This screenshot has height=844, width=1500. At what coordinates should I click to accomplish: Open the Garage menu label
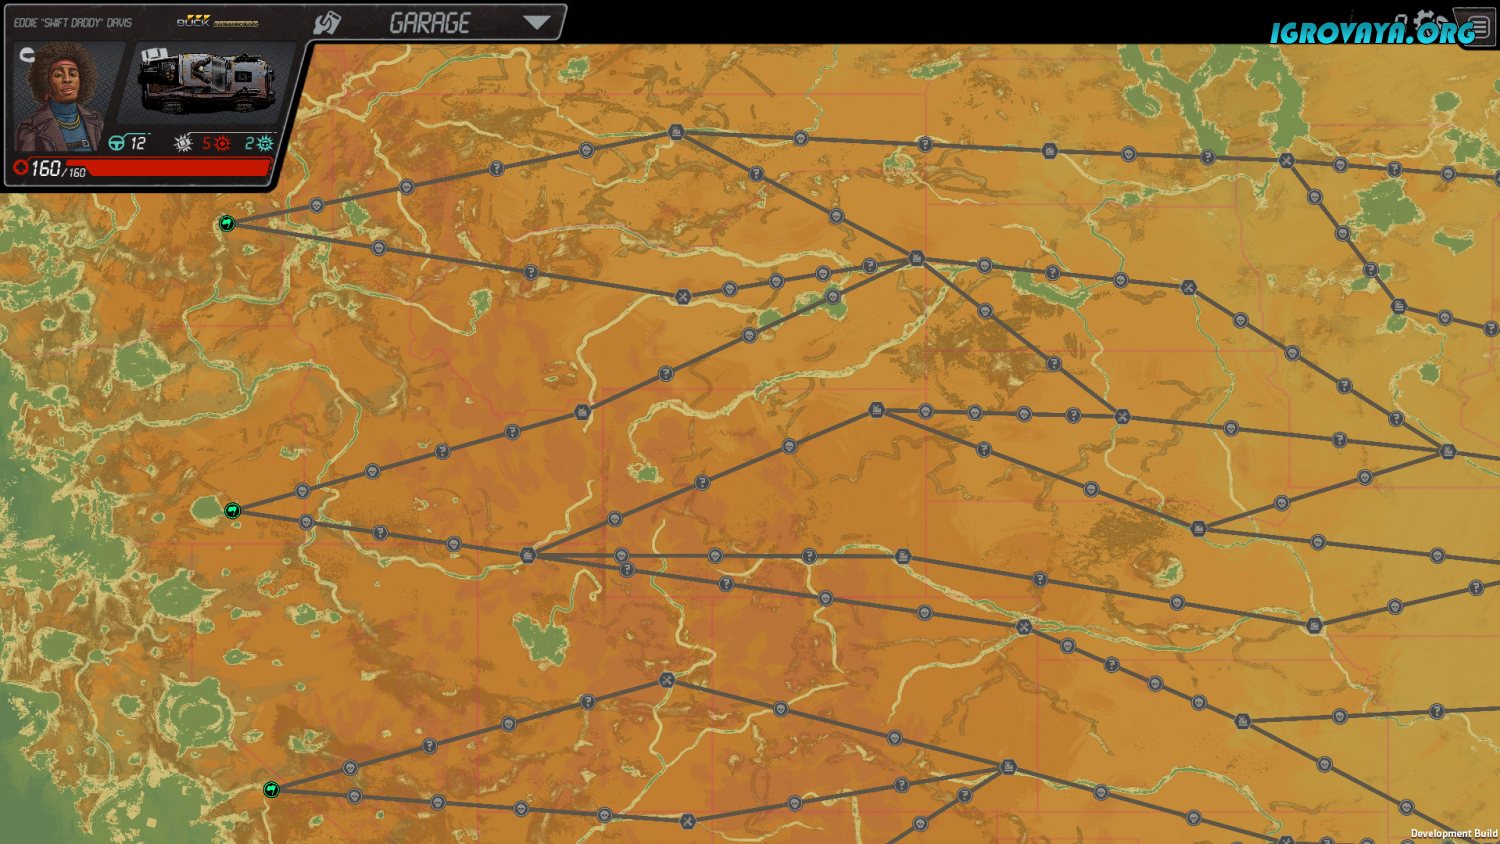(429, 23)
